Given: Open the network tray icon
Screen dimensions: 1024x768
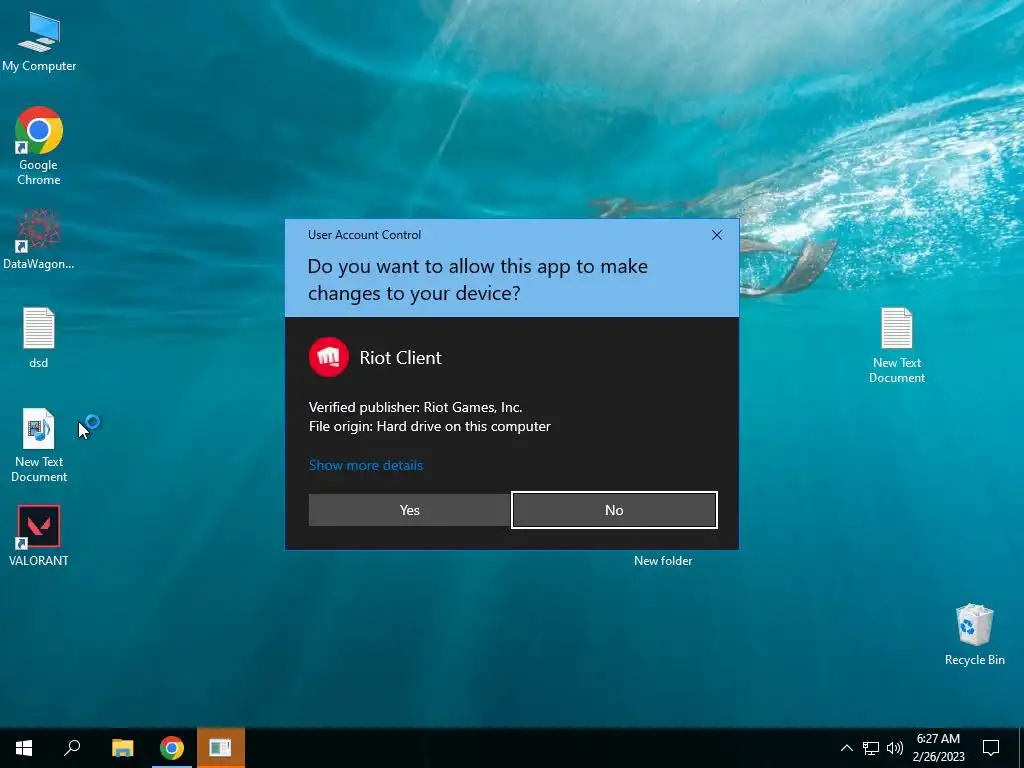Looking at the screenshot, I should pyautogui.click(x=871, y=748).
